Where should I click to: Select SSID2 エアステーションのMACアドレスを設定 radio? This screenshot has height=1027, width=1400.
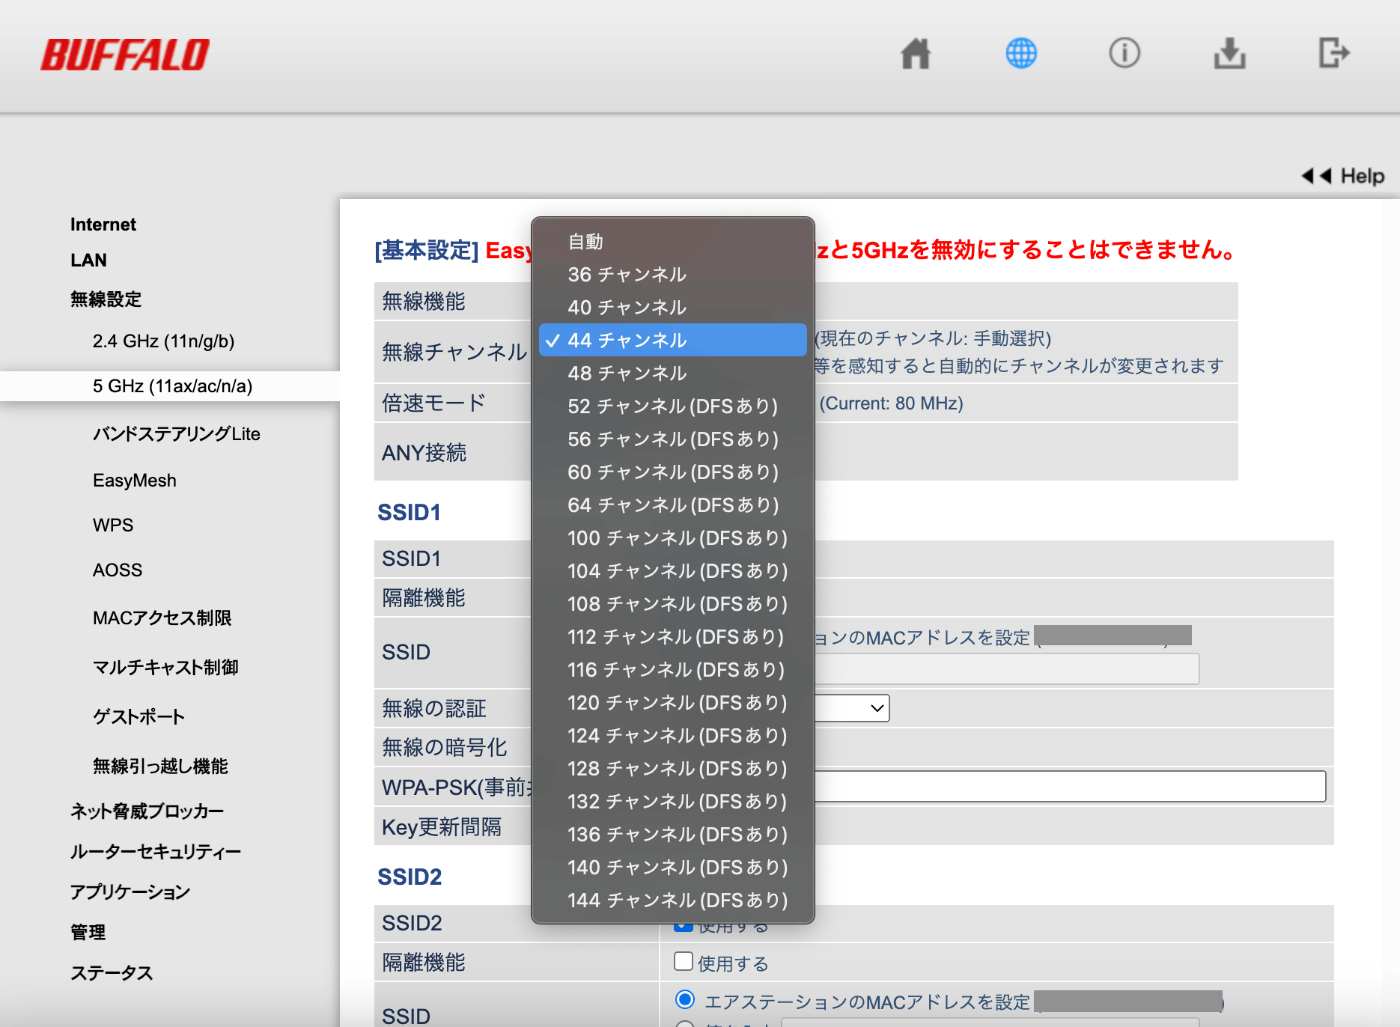click(685, 999)
